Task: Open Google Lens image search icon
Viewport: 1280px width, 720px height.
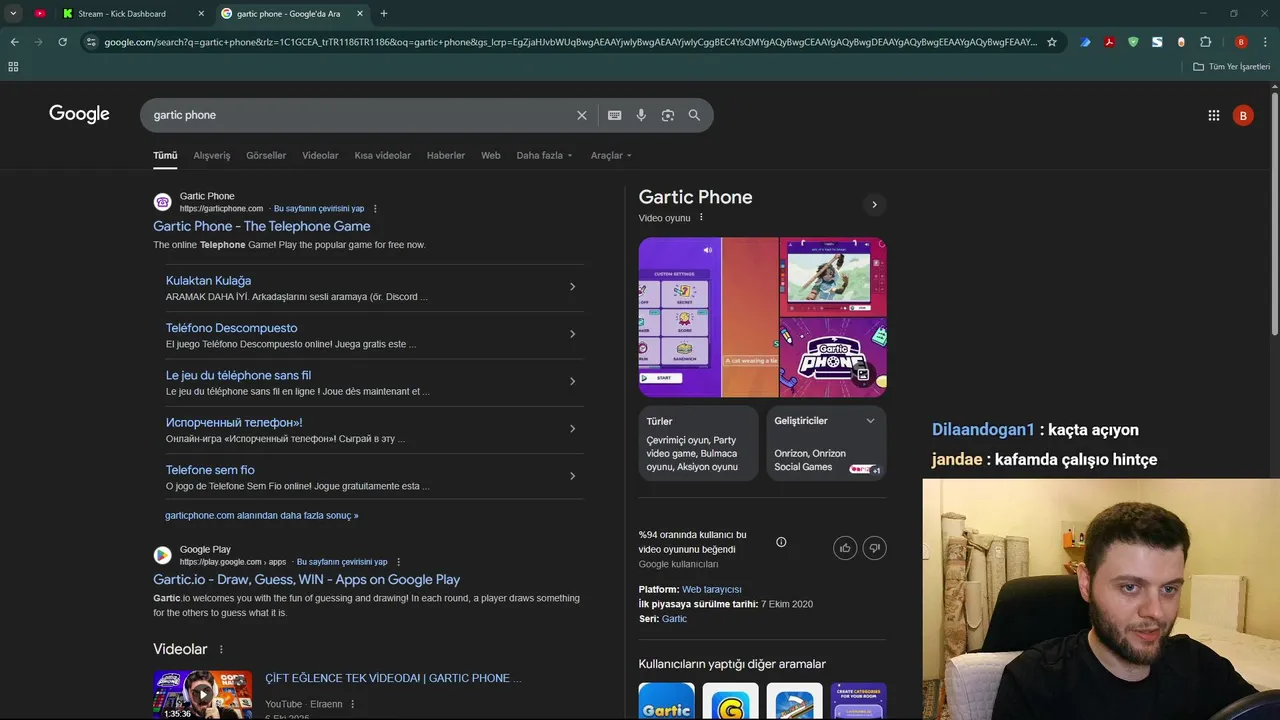Action: tap(668, 115)
